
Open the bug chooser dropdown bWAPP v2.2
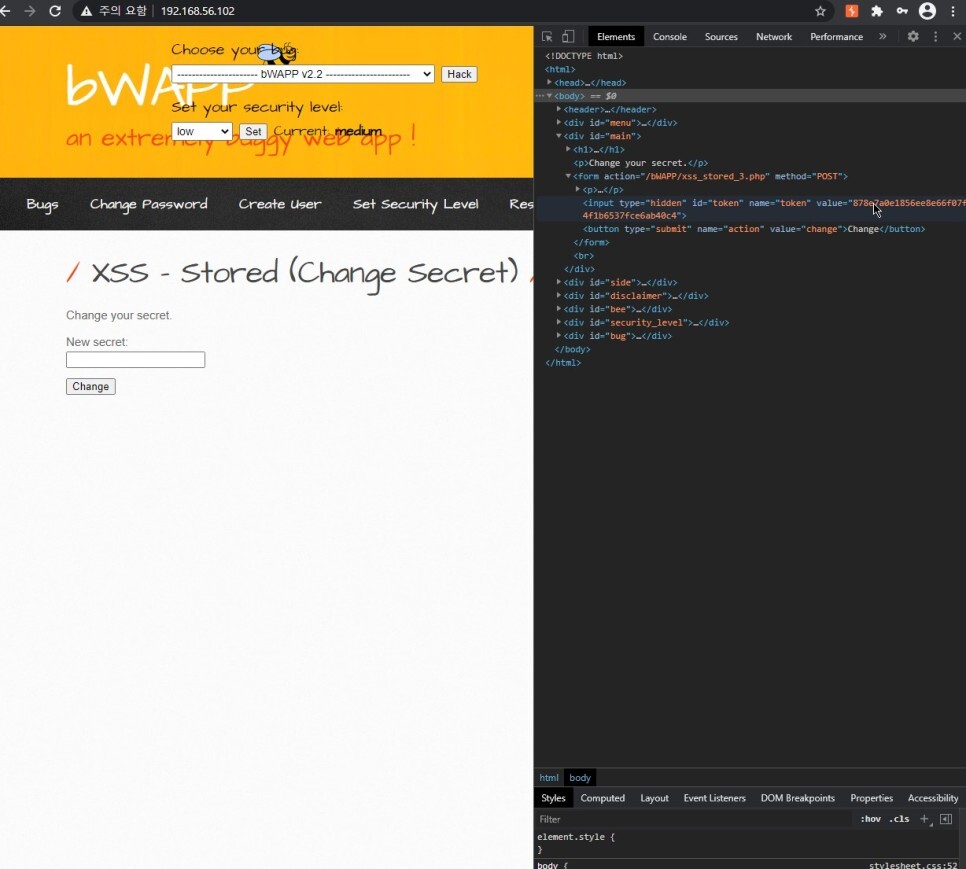tap(302, 74)
